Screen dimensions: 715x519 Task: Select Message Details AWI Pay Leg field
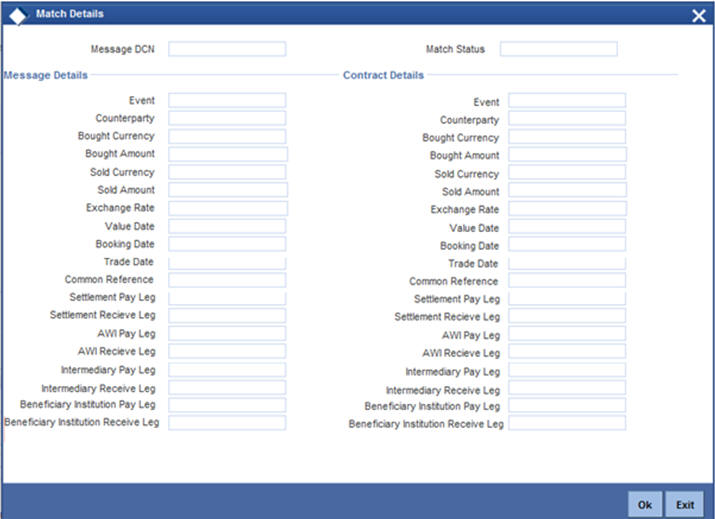[227, 333]
